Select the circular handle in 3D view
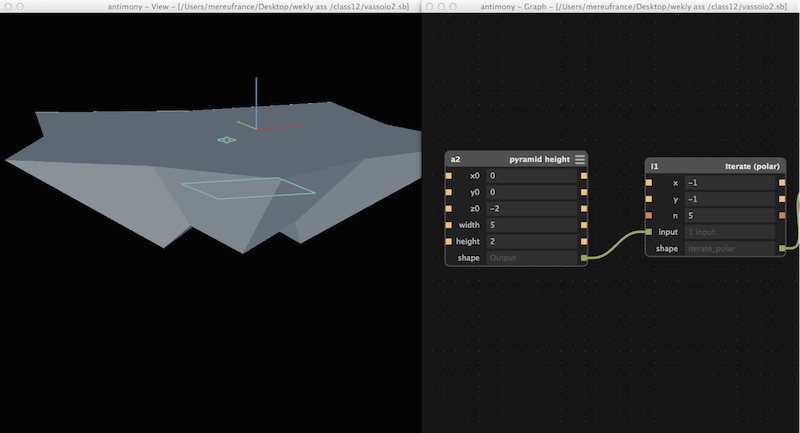 pos(227,140)
